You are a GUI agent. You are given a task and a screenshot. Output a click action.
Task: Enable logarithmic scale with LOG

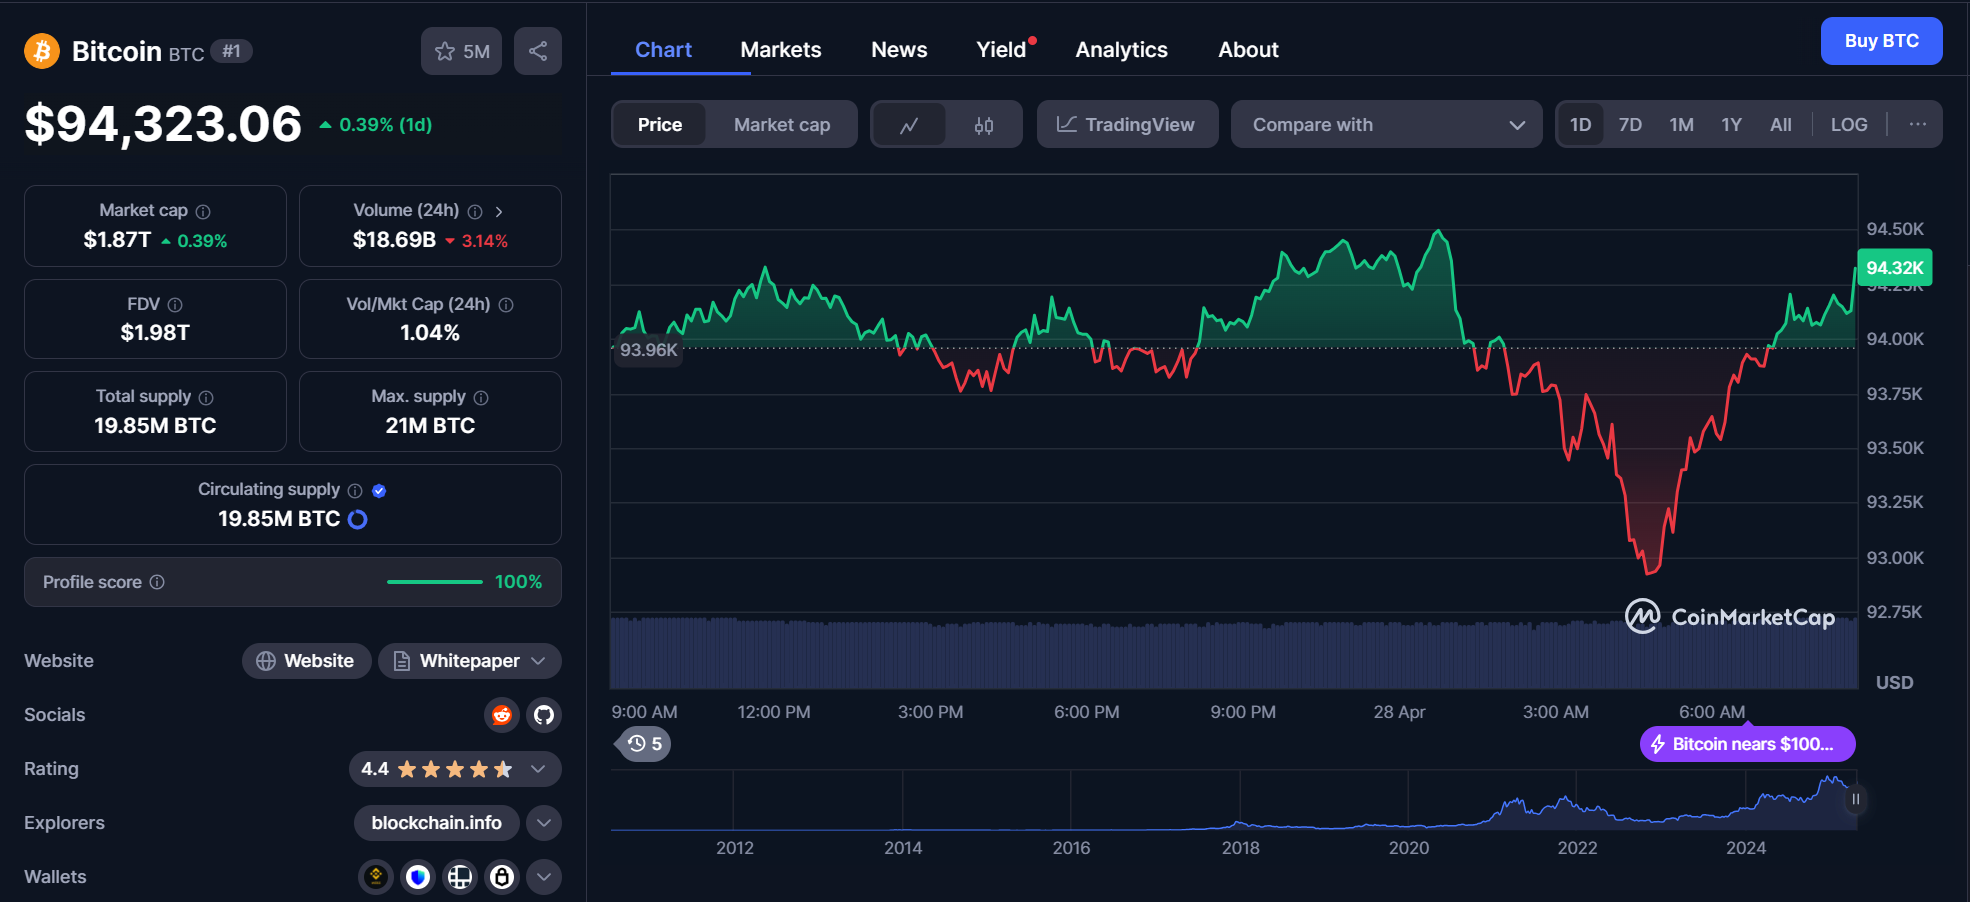tap(1848, 124)
